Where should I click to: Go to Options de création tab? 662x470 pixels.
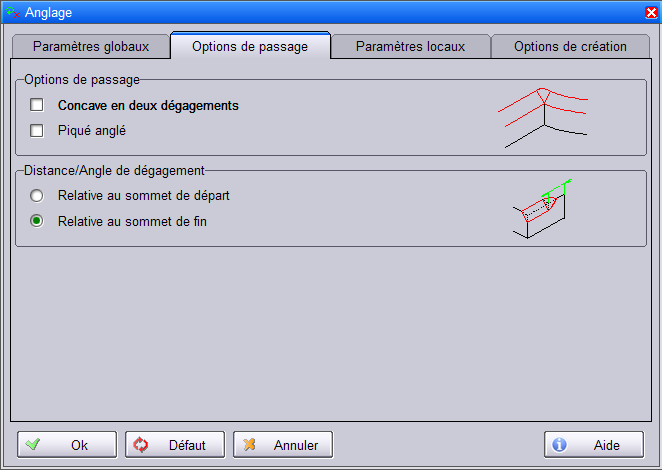tap(570, 46)
